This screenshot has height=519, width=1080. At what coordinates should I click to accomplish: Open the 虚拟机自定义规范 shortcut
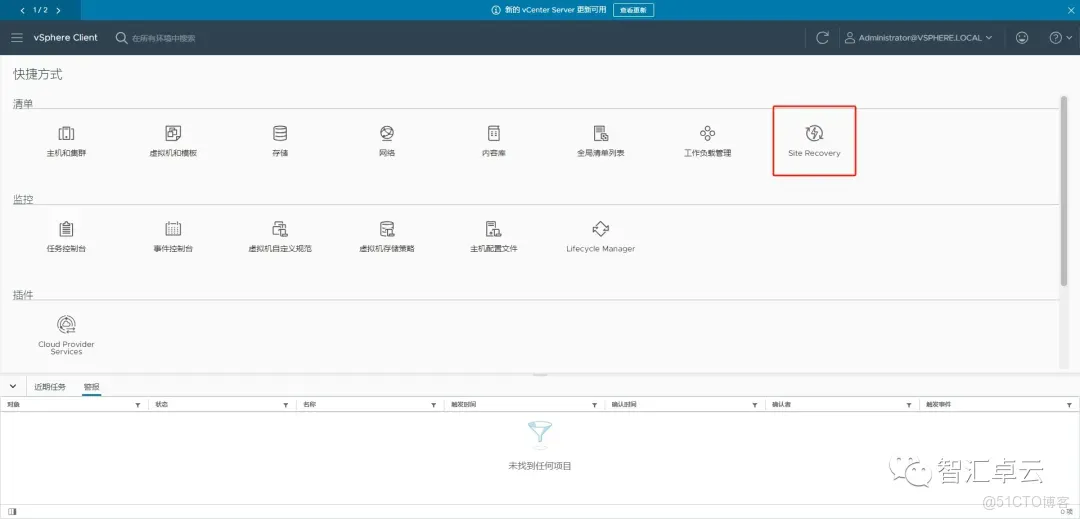click(280, 237)
